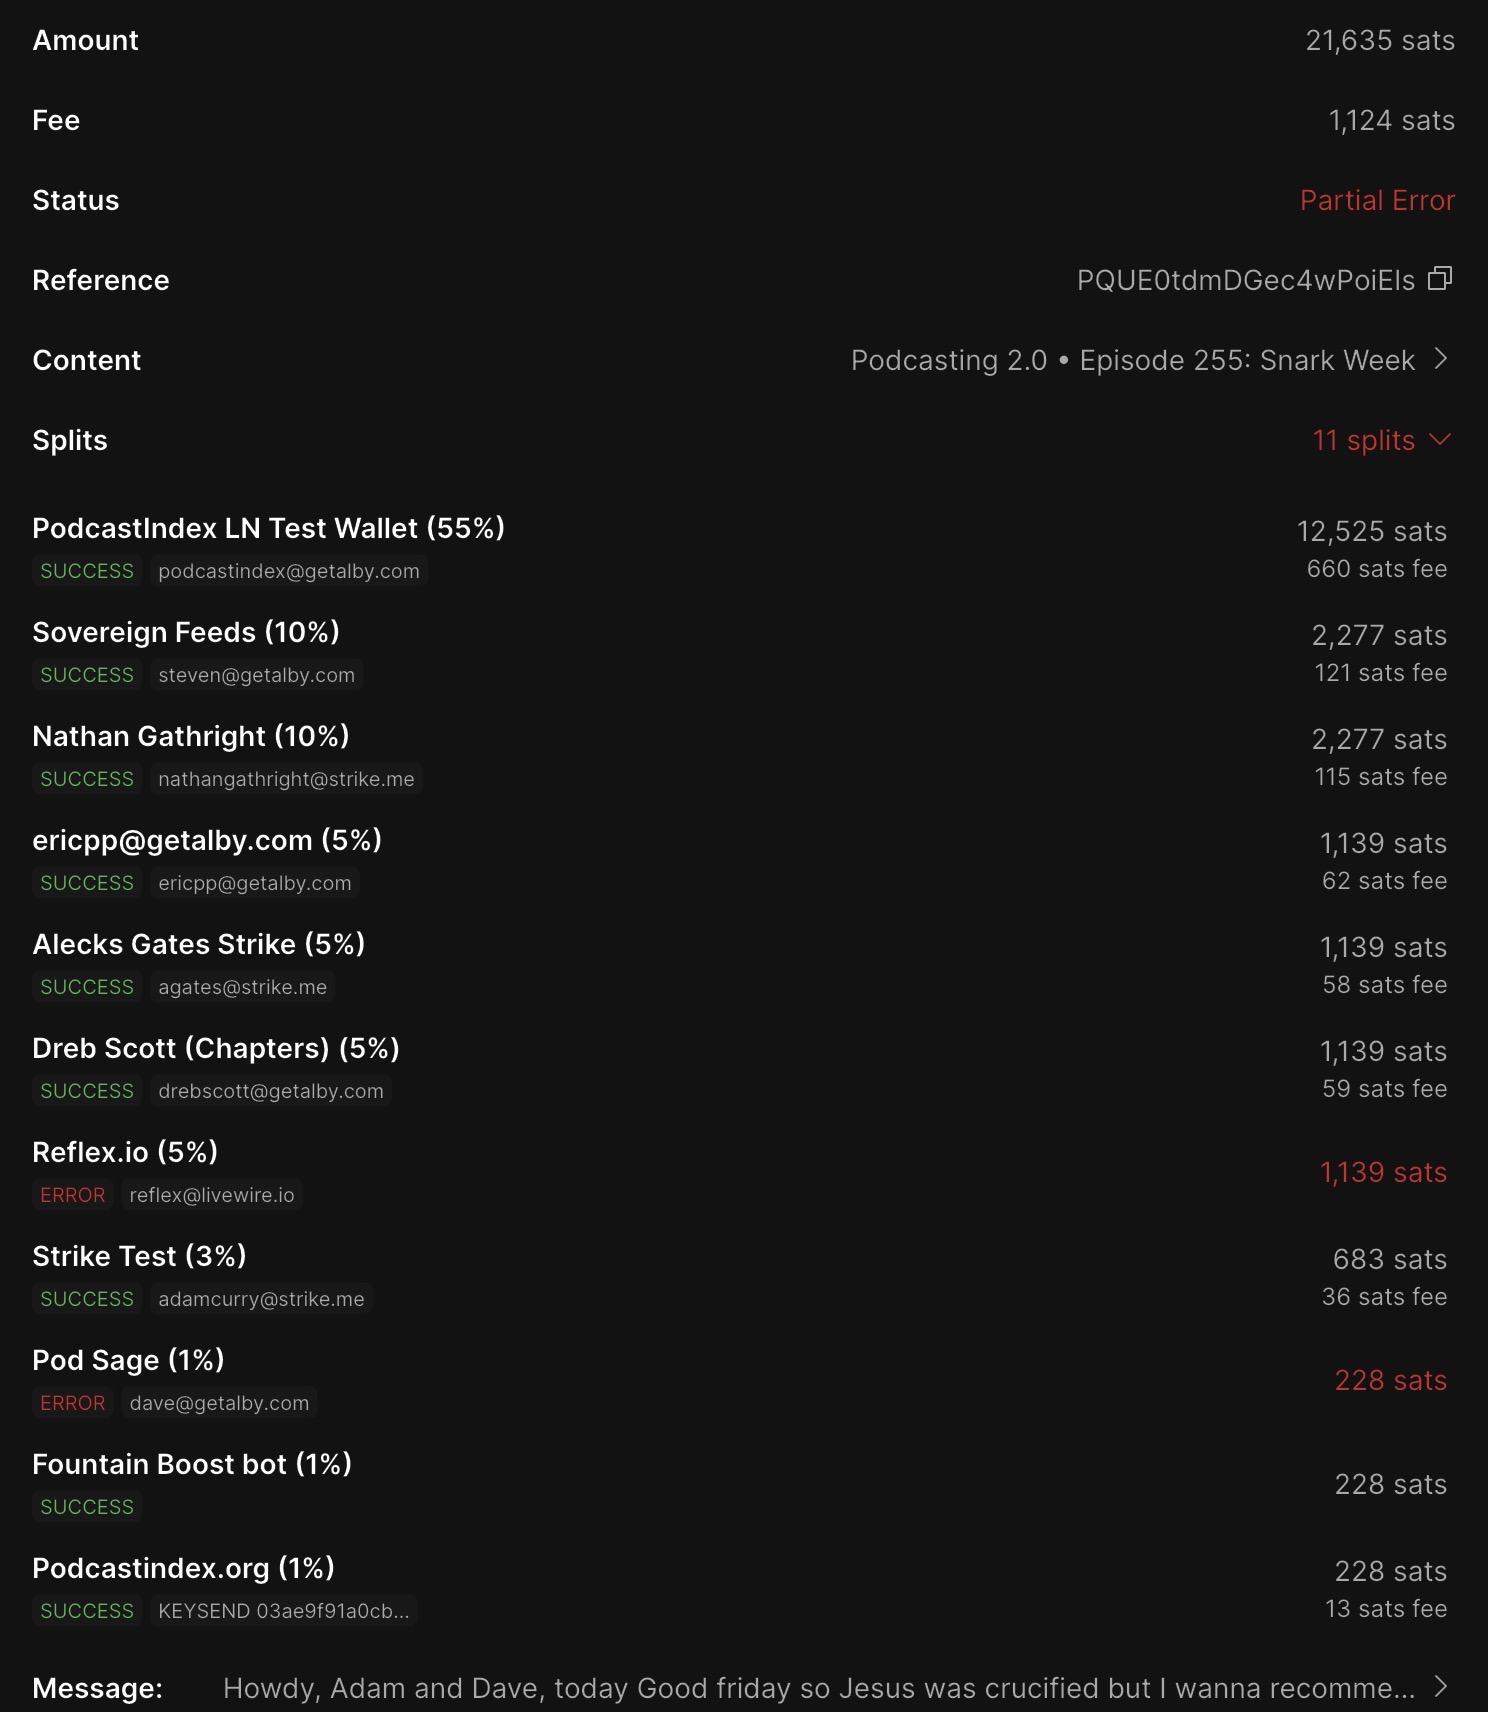Select the podcastindex@getalby.com address tag

pos(289,571)
